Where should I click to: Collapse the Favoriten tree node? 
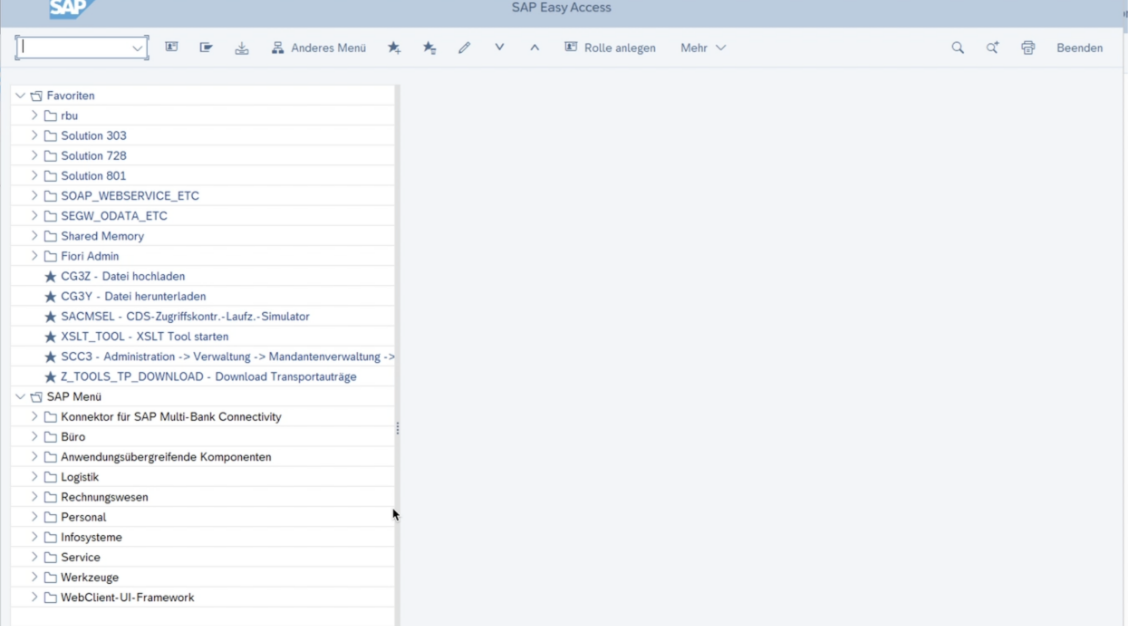tap(20, 96)
